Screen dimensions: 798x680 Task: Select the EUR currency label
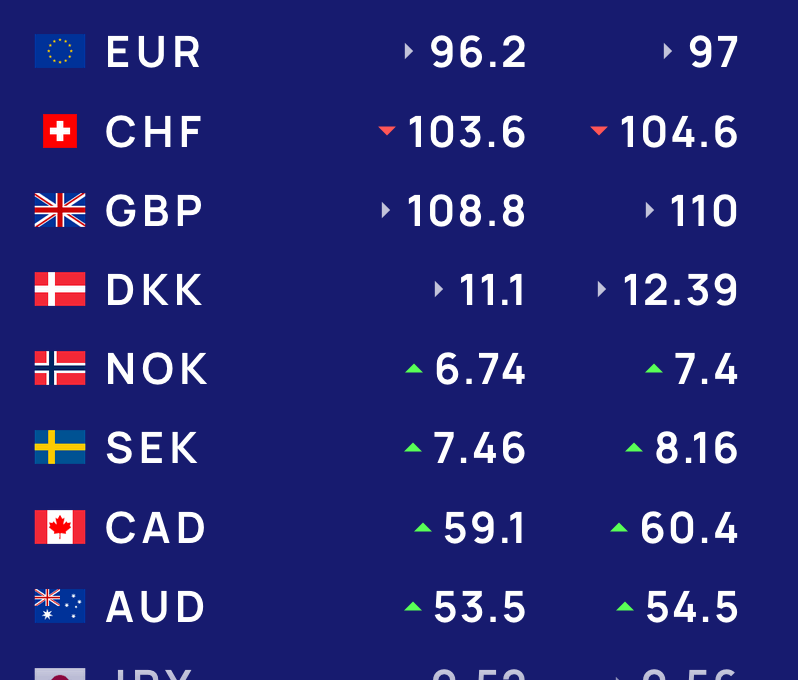[153, 52]
